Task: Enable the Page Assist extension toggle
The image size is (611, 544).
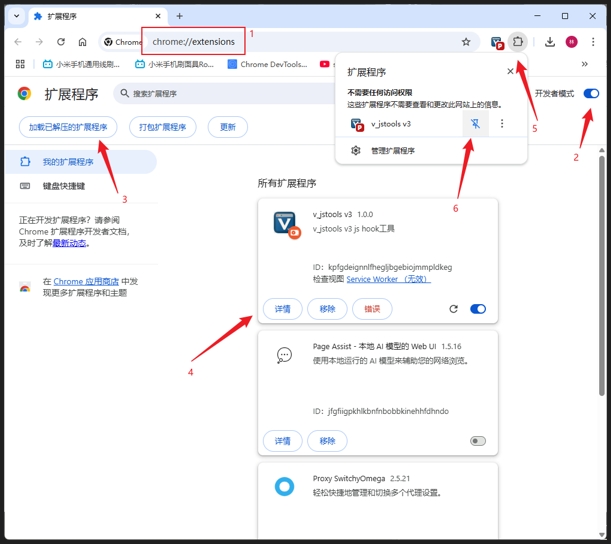Action: pos(478,441)
